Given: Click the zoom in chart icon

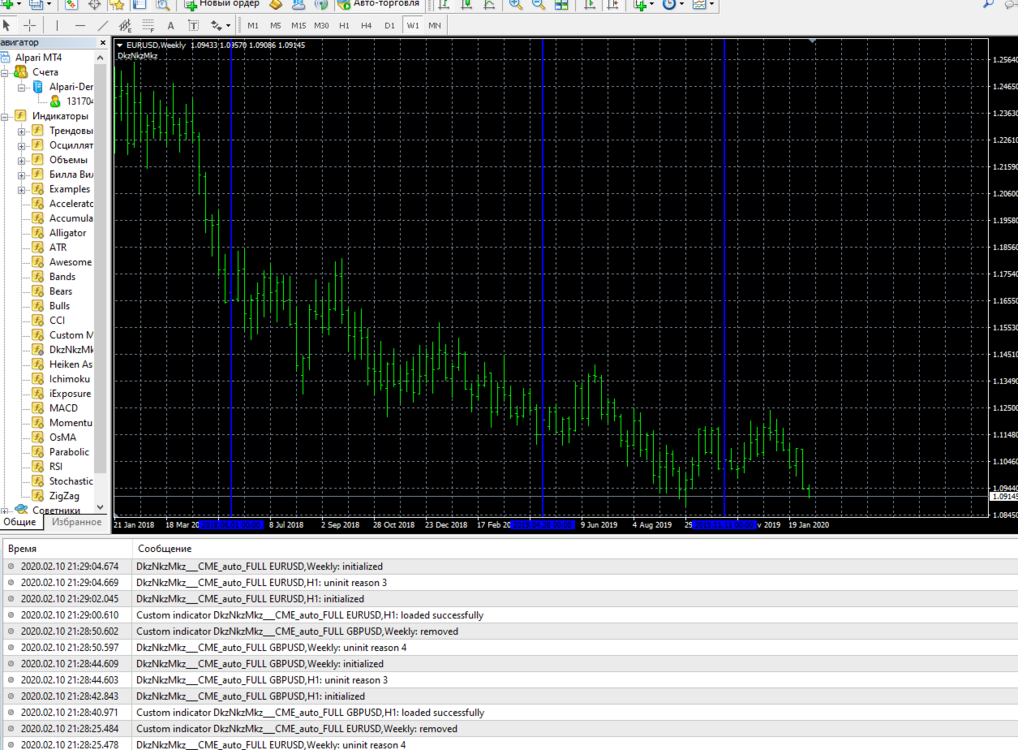Looking at the screenshot, I should point(515,5).
